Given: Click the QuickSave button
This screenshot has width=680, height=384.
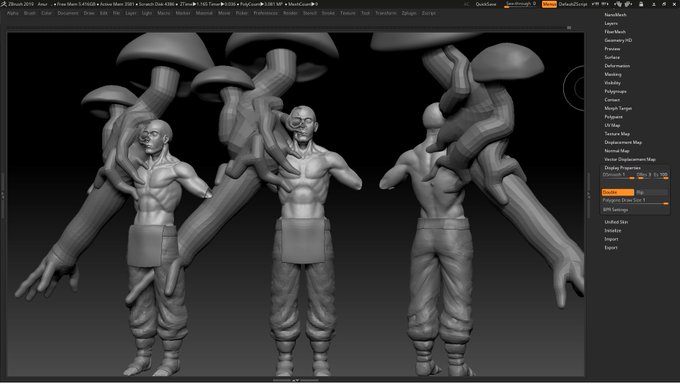Looking at the screenshot, I should pyautogui.click(x=486, y=4).
